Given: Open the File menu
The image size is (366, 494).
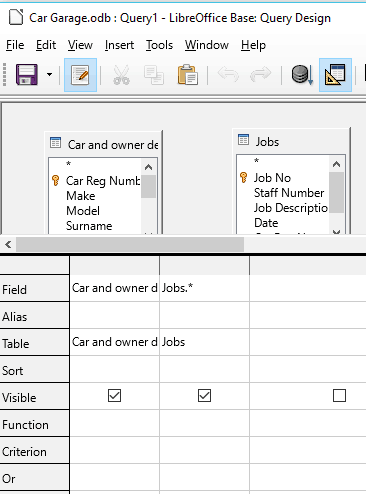Looking at the screenshot, I should click(15, 45).
